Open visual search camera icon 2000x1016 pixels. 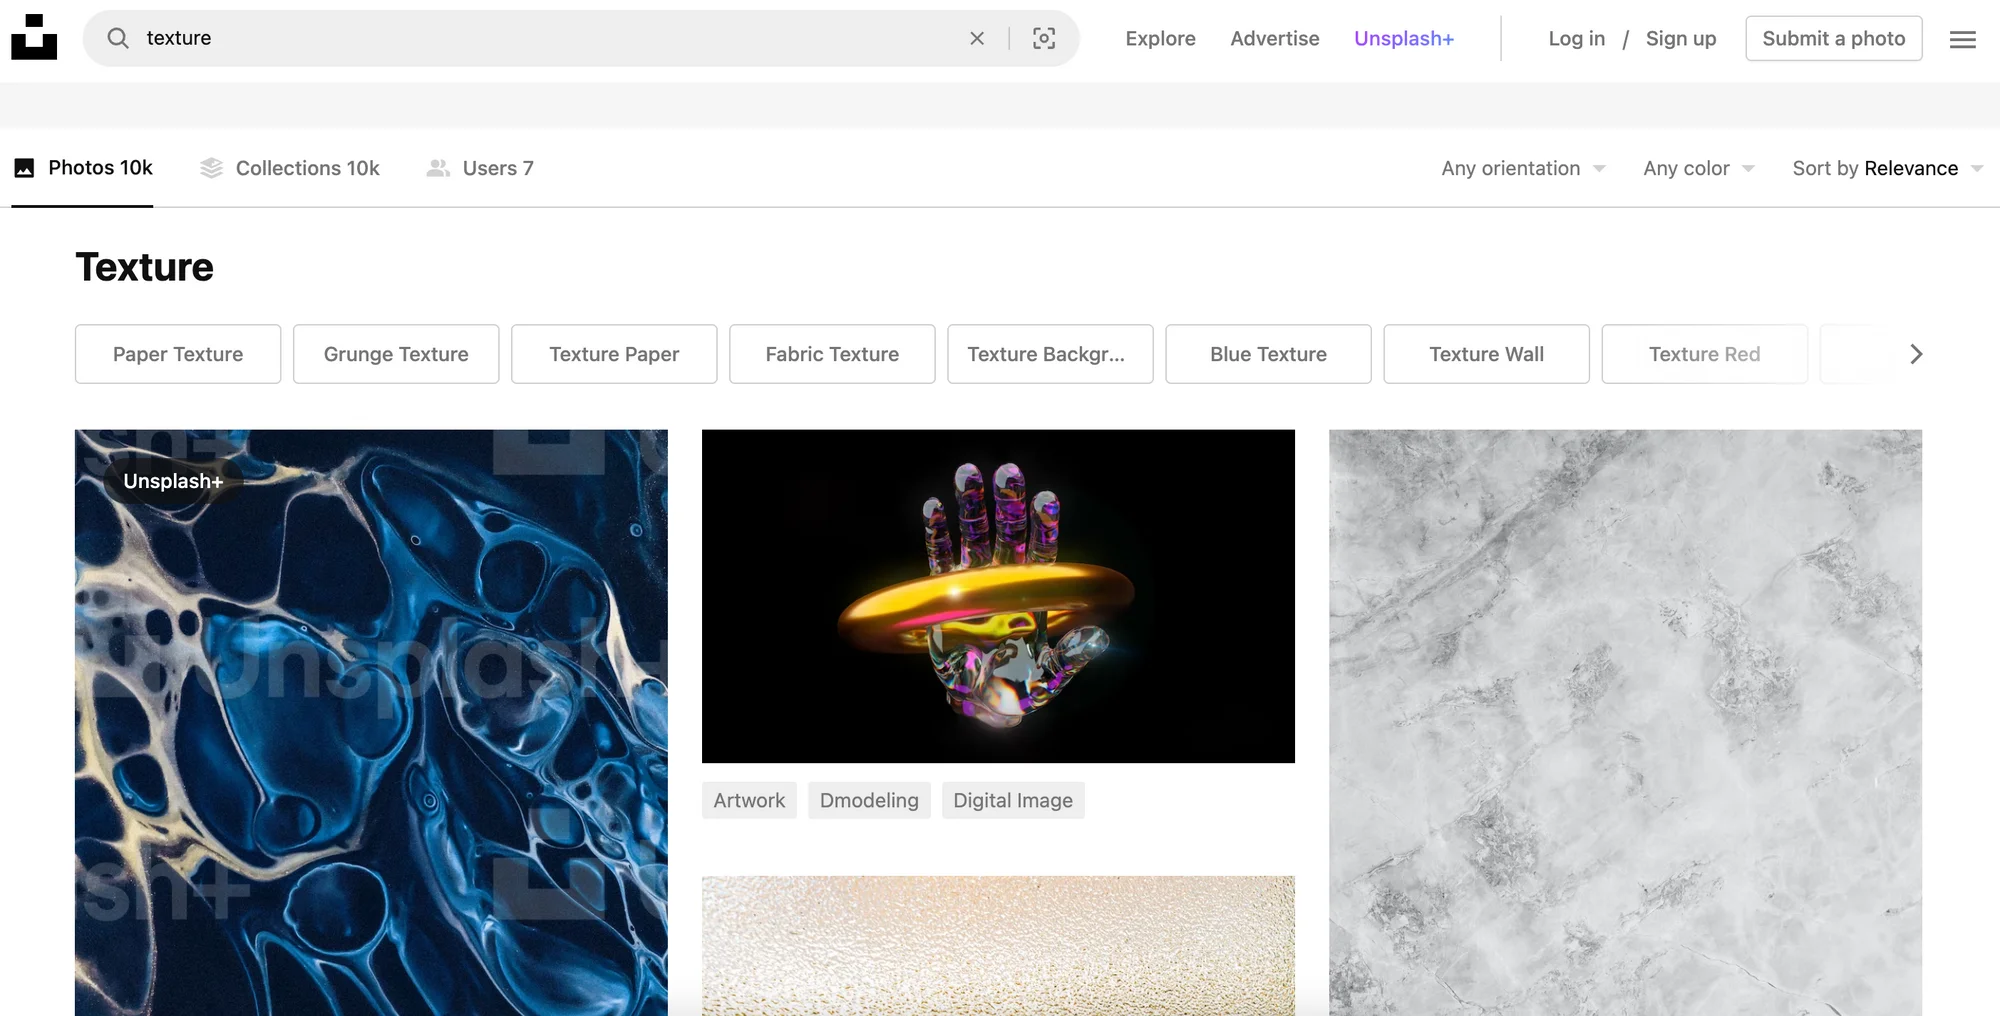tap(1044, 38)
